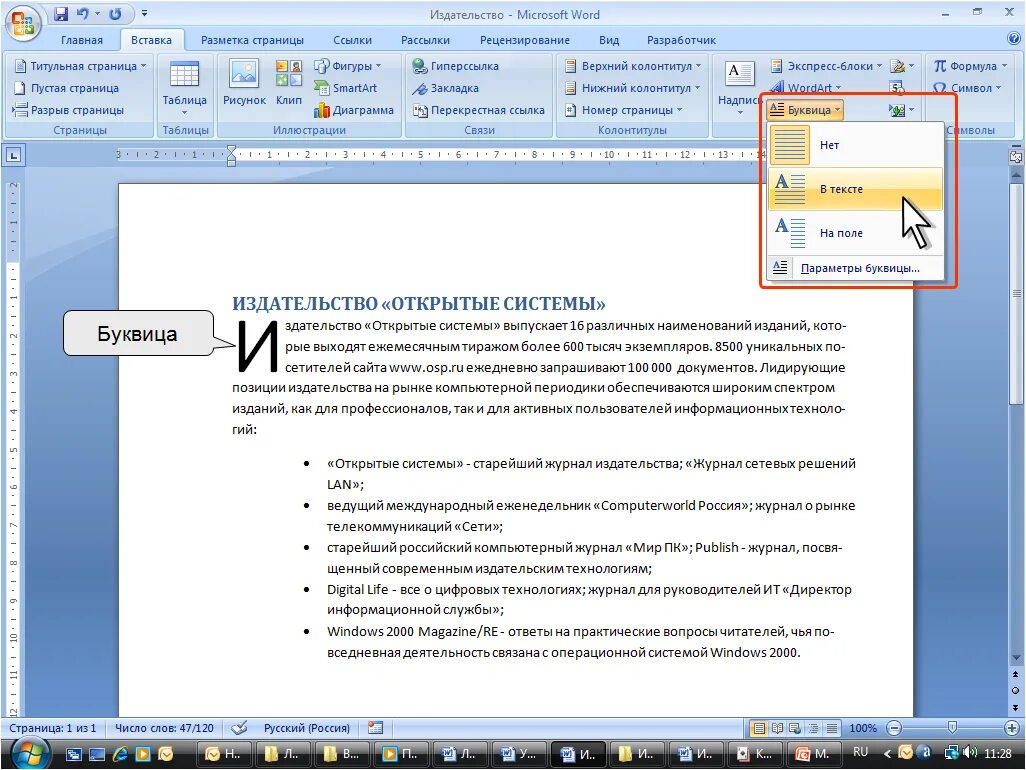Insert a table with Таблица
1026x770 pixels.
click(185, 87)
